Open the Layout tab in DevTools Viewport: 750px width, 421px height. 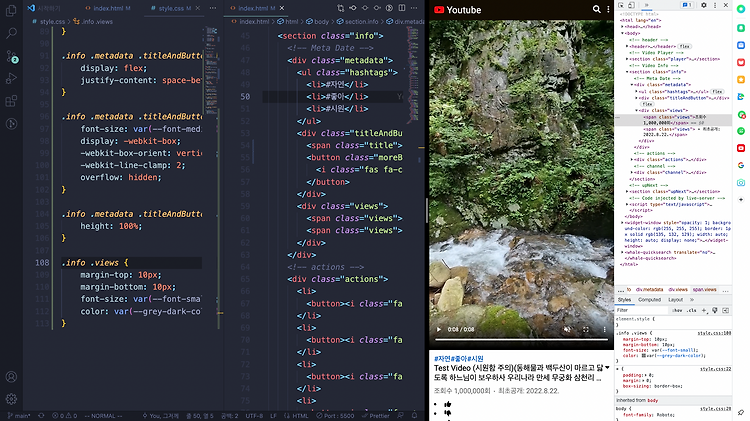675,299
